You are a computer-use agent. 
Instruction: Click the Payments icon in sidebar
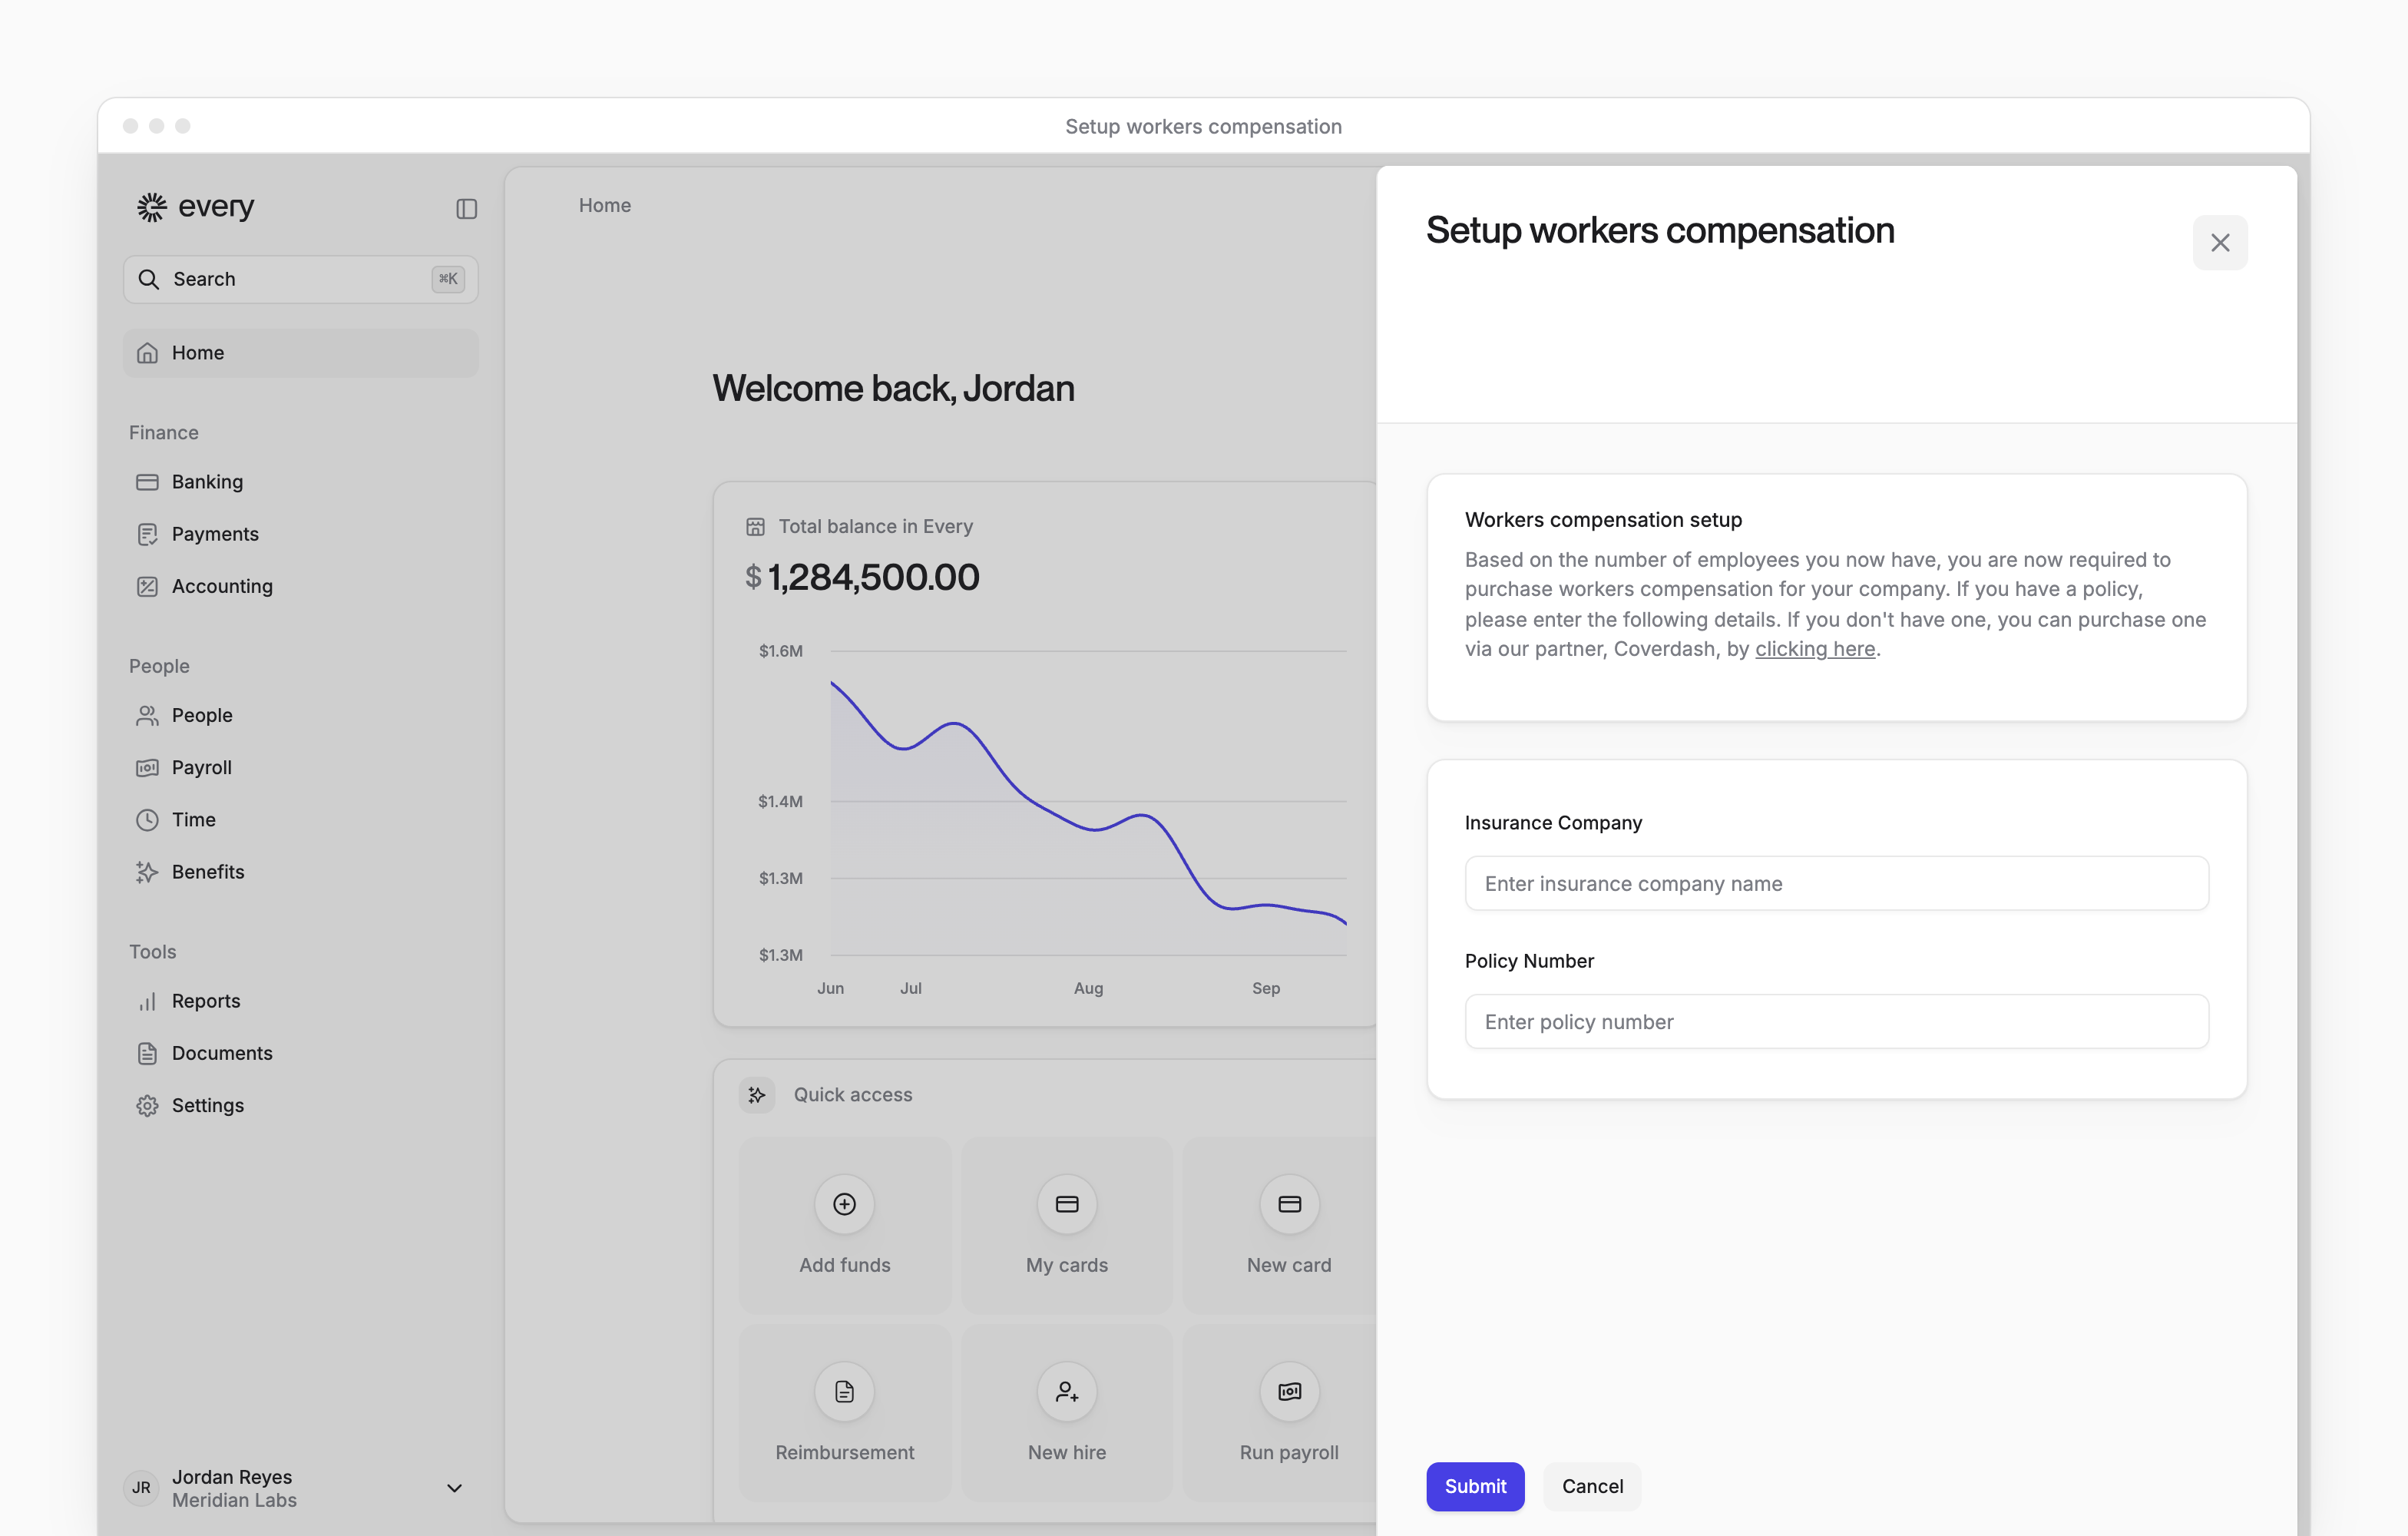click(147, 534)
